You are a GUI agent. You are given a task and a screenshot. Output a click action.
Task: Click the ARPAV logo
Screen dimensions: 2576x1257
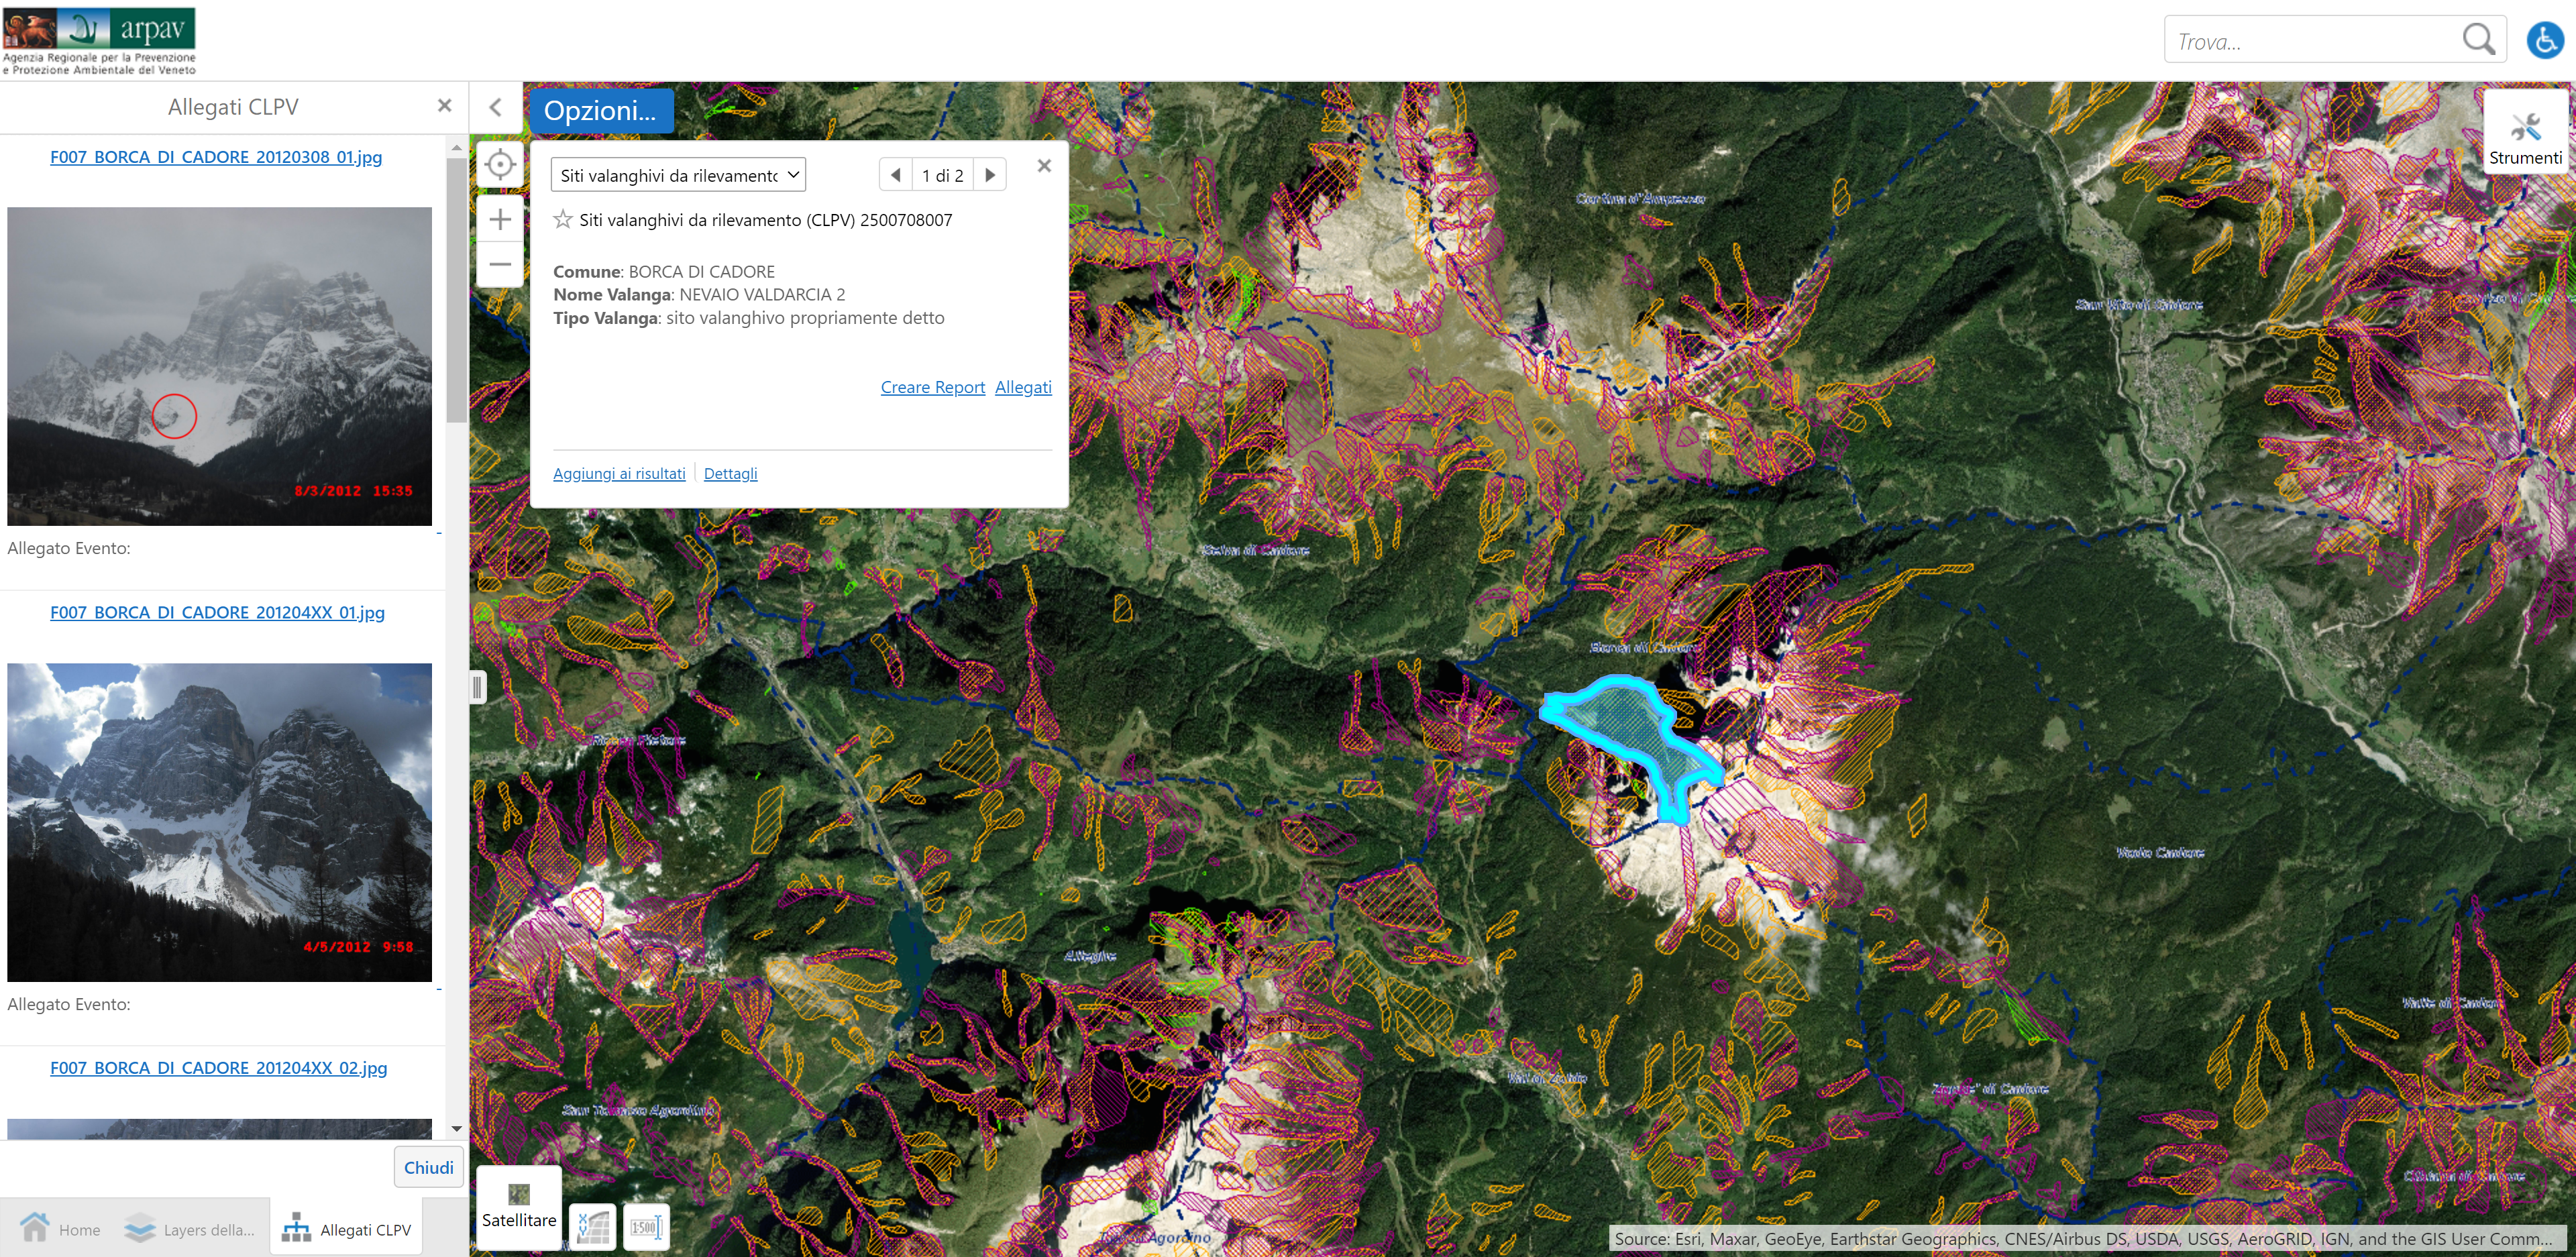coord(99,40)
